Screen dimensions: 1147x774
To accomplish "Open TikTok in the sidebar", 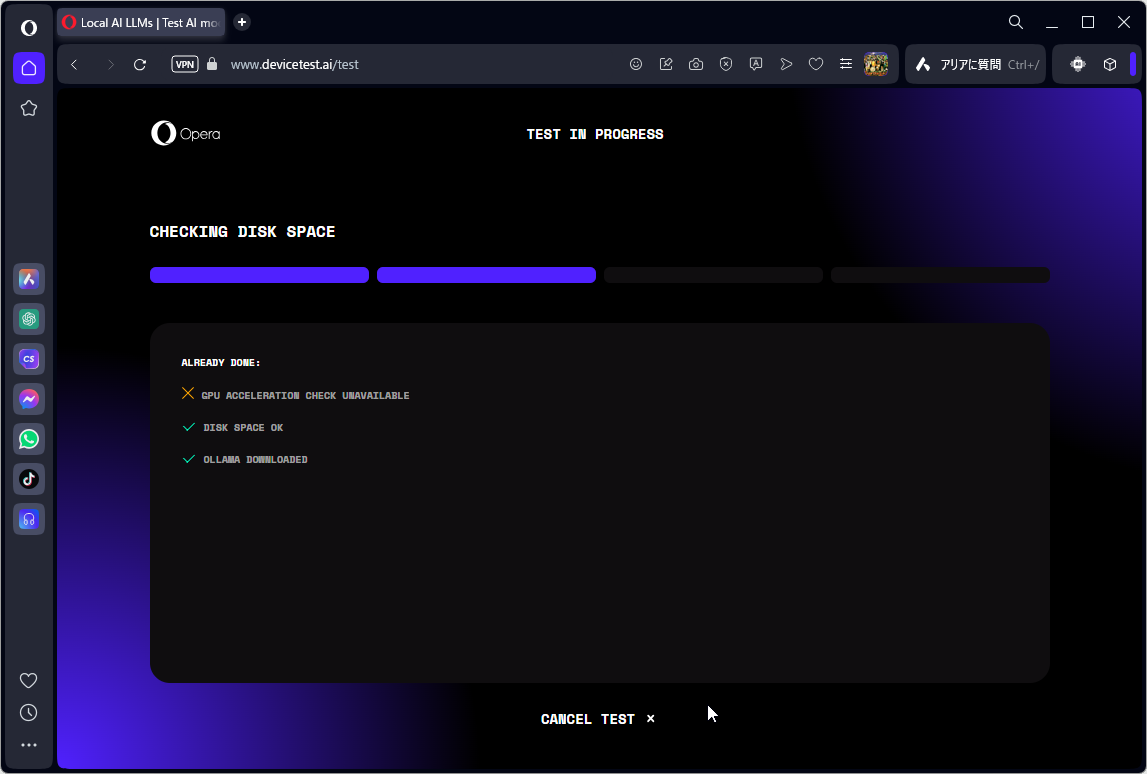I will tap(29, 479).
